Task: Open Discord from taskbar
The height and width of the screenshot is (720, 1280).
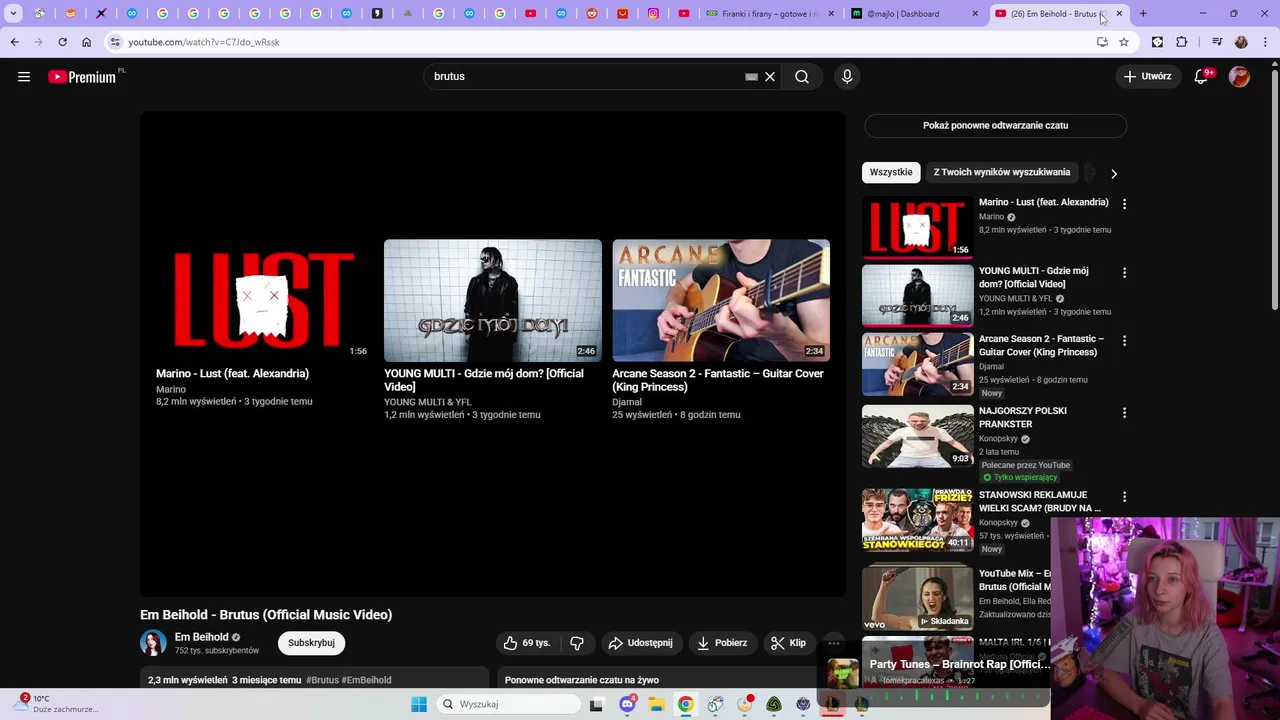Action: (x=627, y=704)
